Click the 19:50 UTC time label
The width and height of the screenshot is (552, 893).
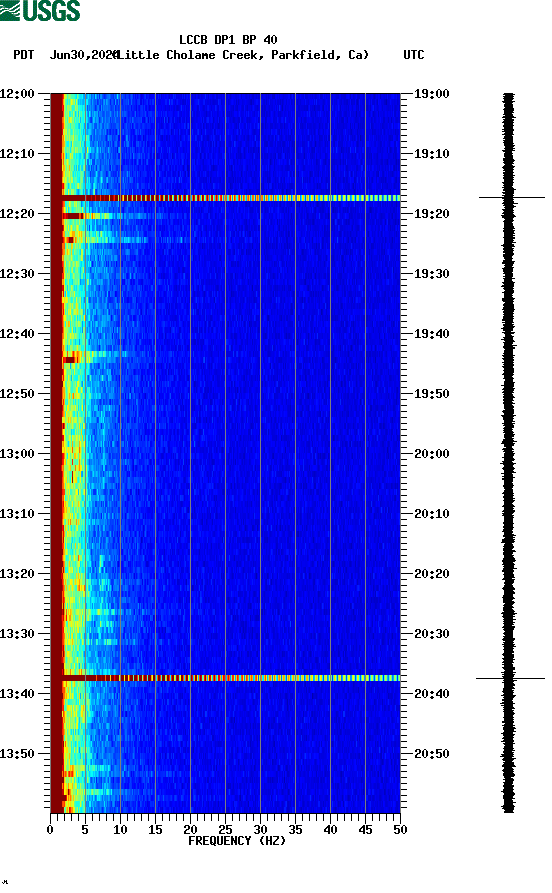coord(432,394)
